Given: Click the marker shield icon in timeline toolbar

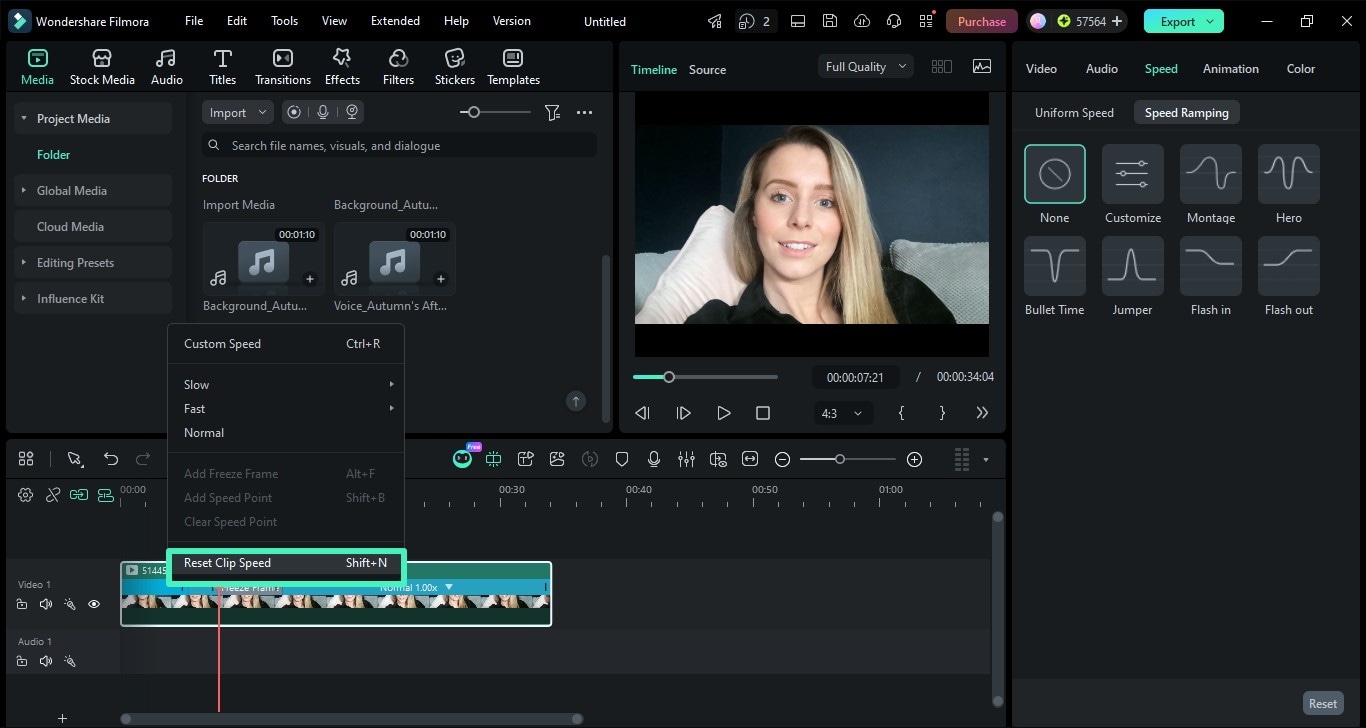Looking at the screenshot, I should click(x=622, y=459).
